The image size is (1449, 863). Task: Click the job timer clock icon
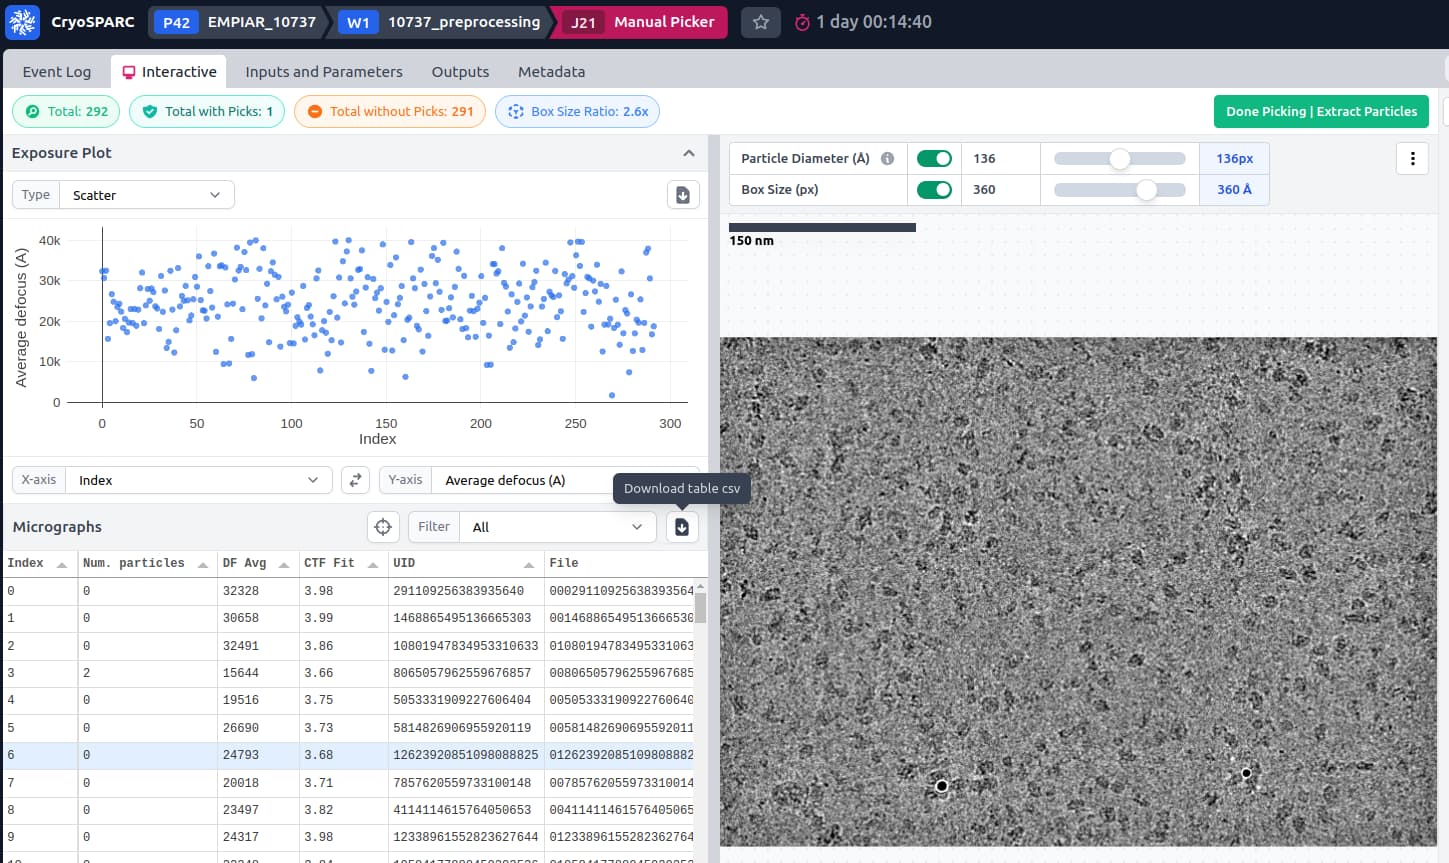[x=802, y=22]
